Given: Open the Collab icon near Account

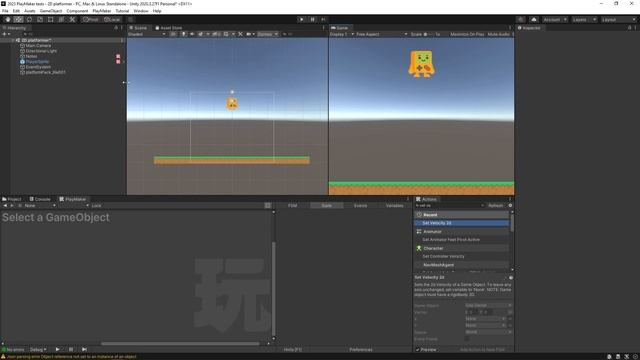Looking at the screenshot, I should 520,19.
